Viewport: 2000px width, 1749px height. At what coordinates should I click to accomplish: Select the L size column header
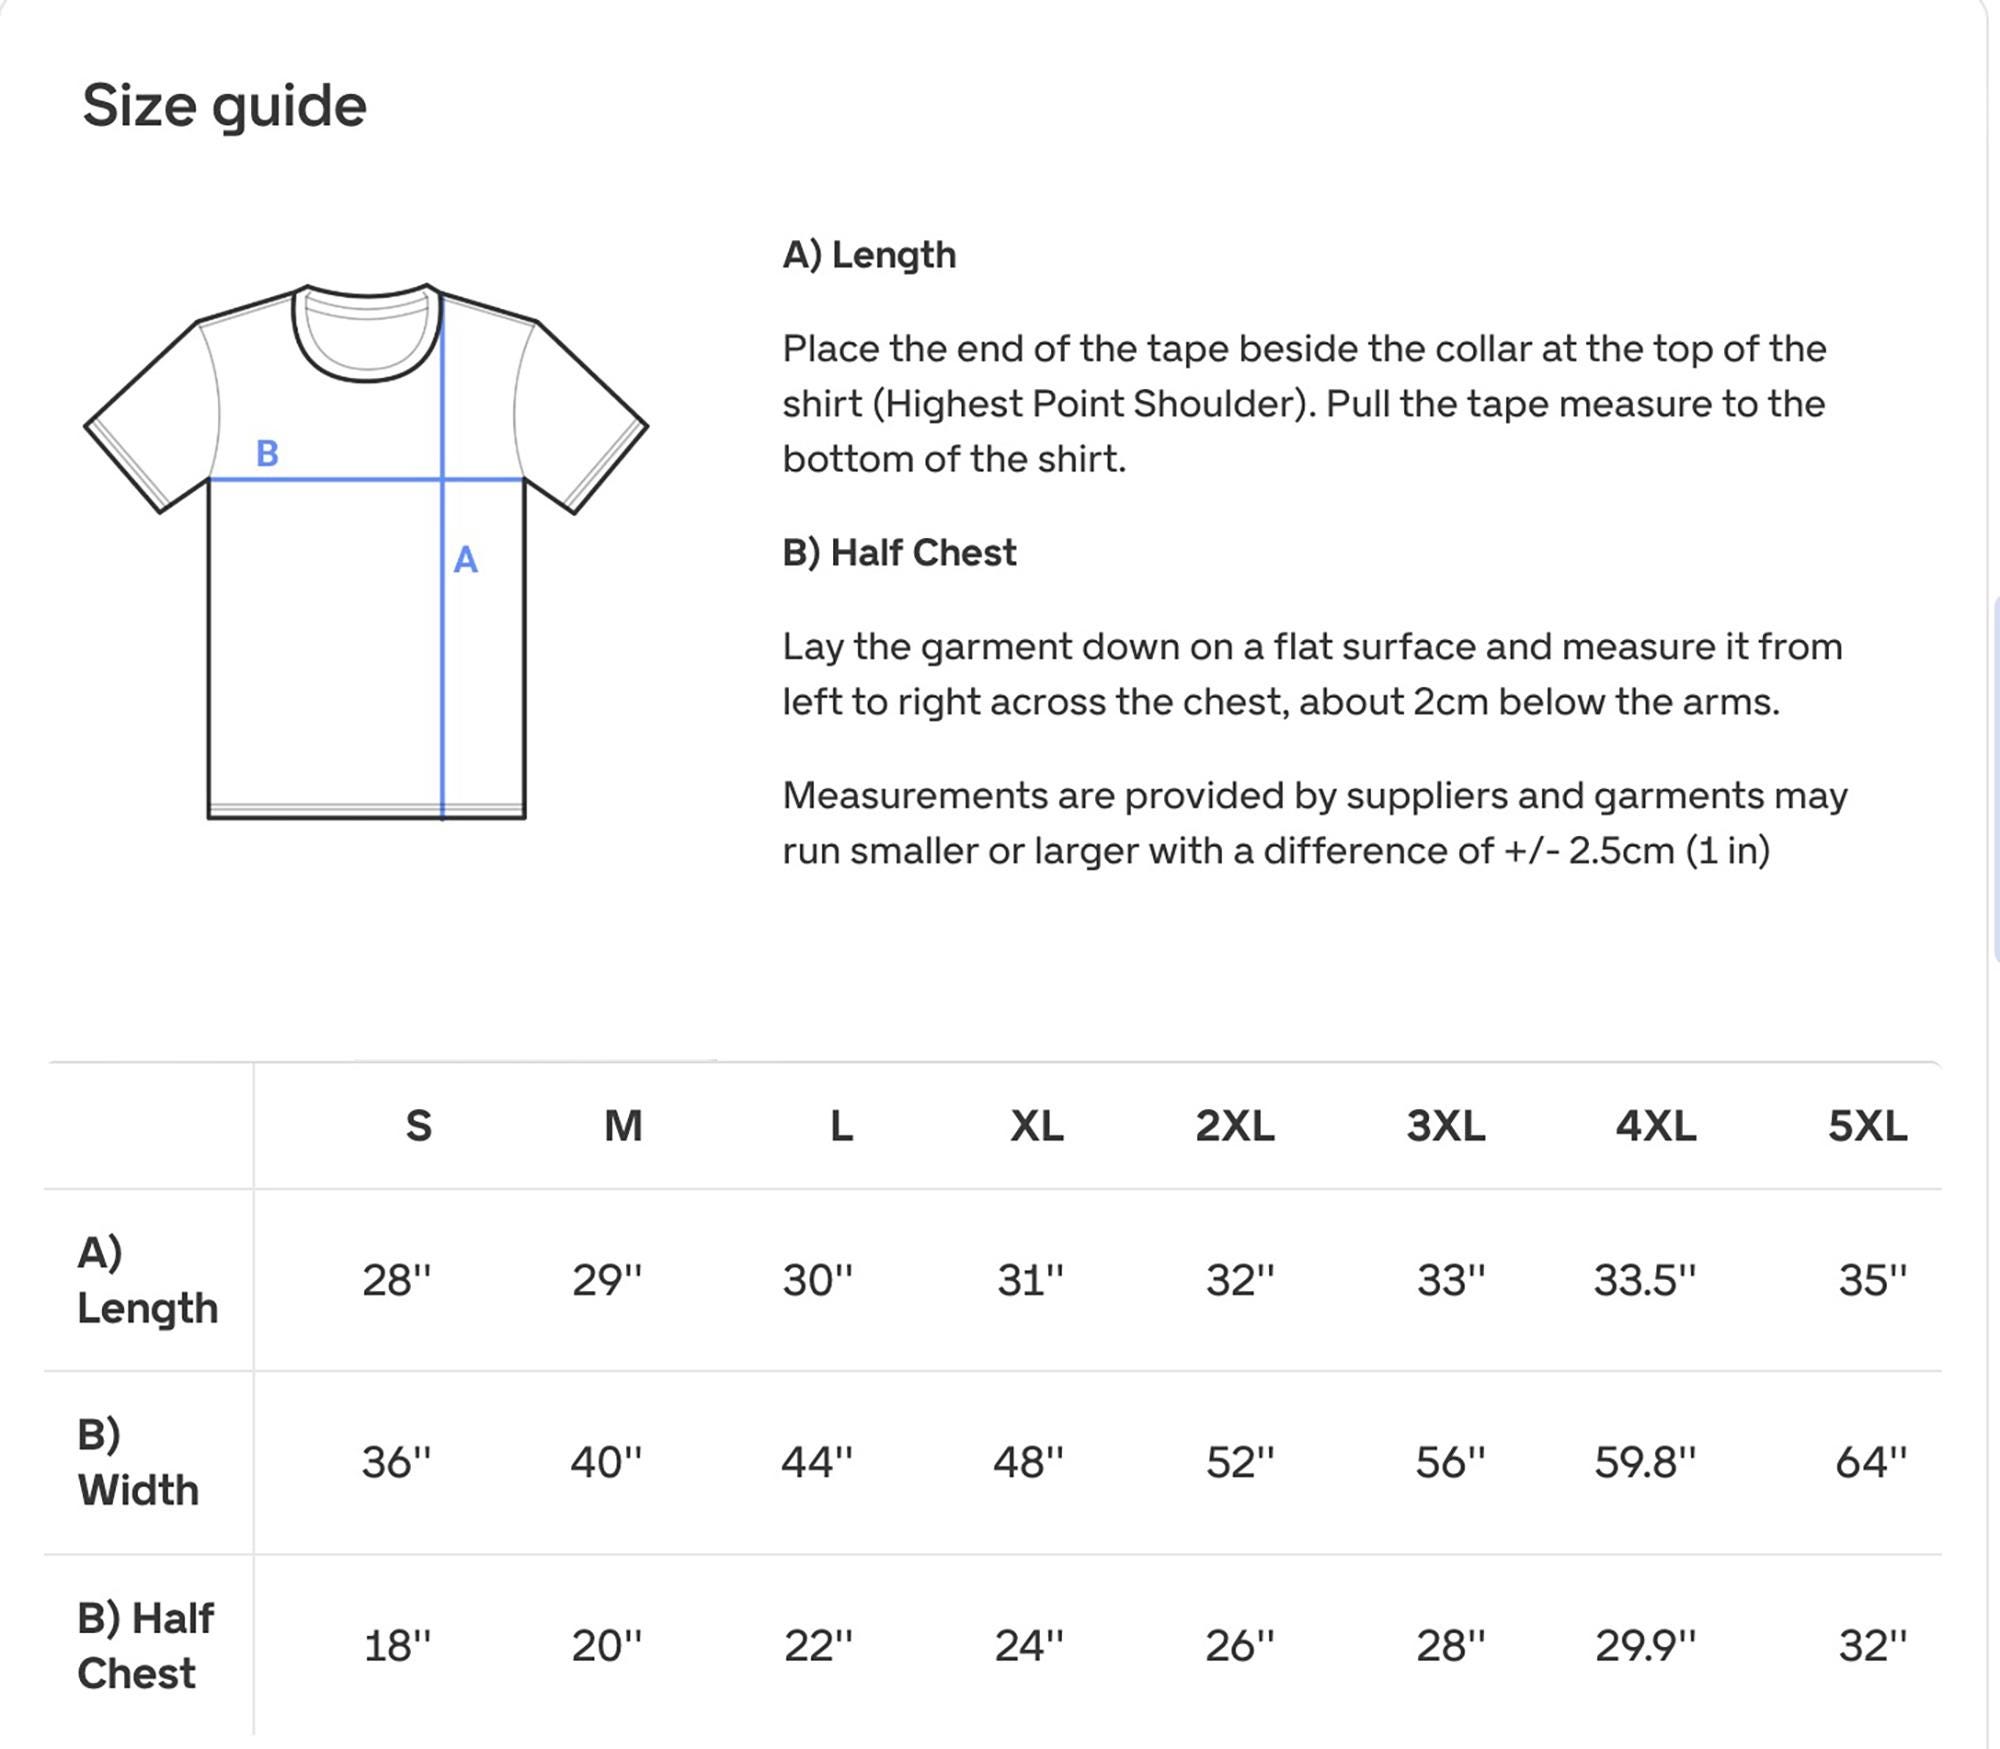pos(842,1126)
